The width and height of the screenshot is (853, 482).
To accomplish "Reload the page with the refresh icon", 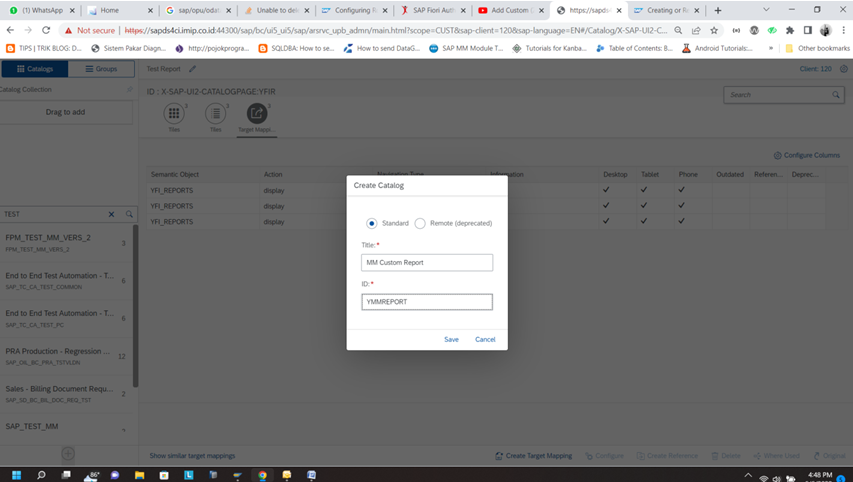I will pyautogui.click(x=46, y=30).
